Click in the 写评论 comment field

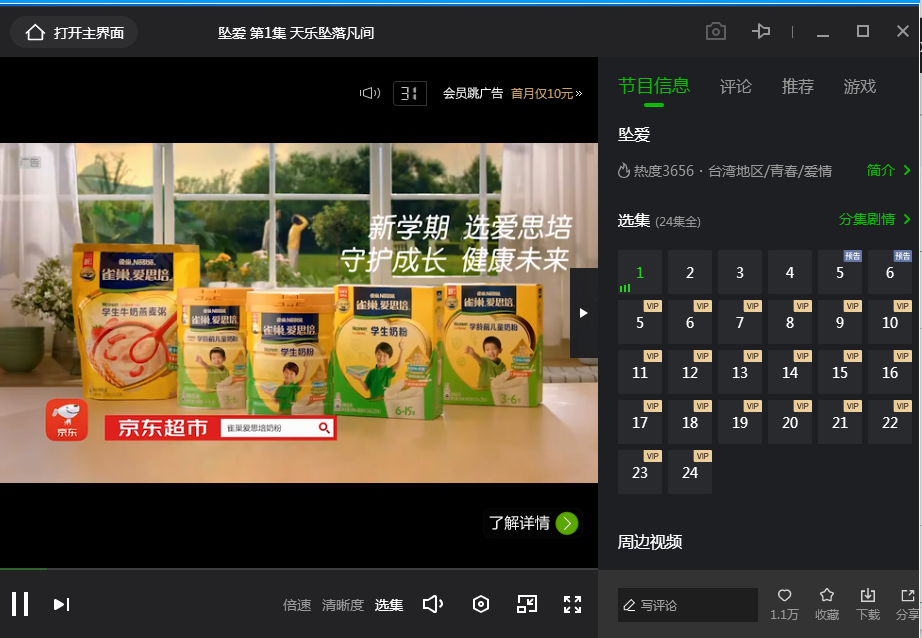tap(687, 605)
